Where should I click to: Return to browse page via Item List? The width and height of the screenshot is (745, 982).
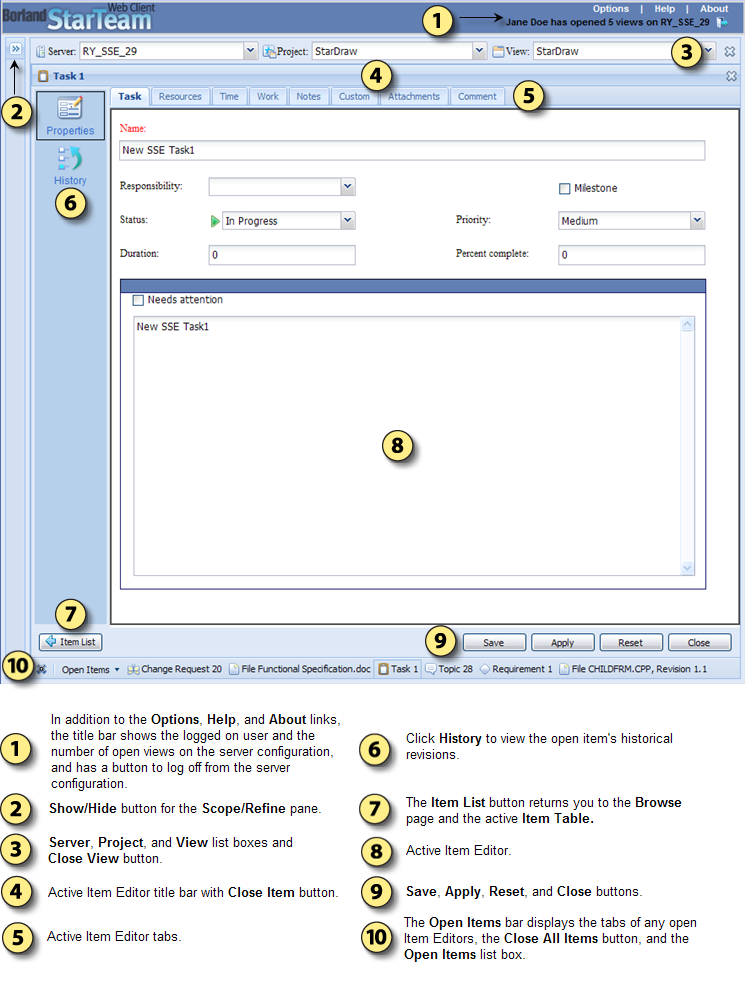(x=71, y=642)
